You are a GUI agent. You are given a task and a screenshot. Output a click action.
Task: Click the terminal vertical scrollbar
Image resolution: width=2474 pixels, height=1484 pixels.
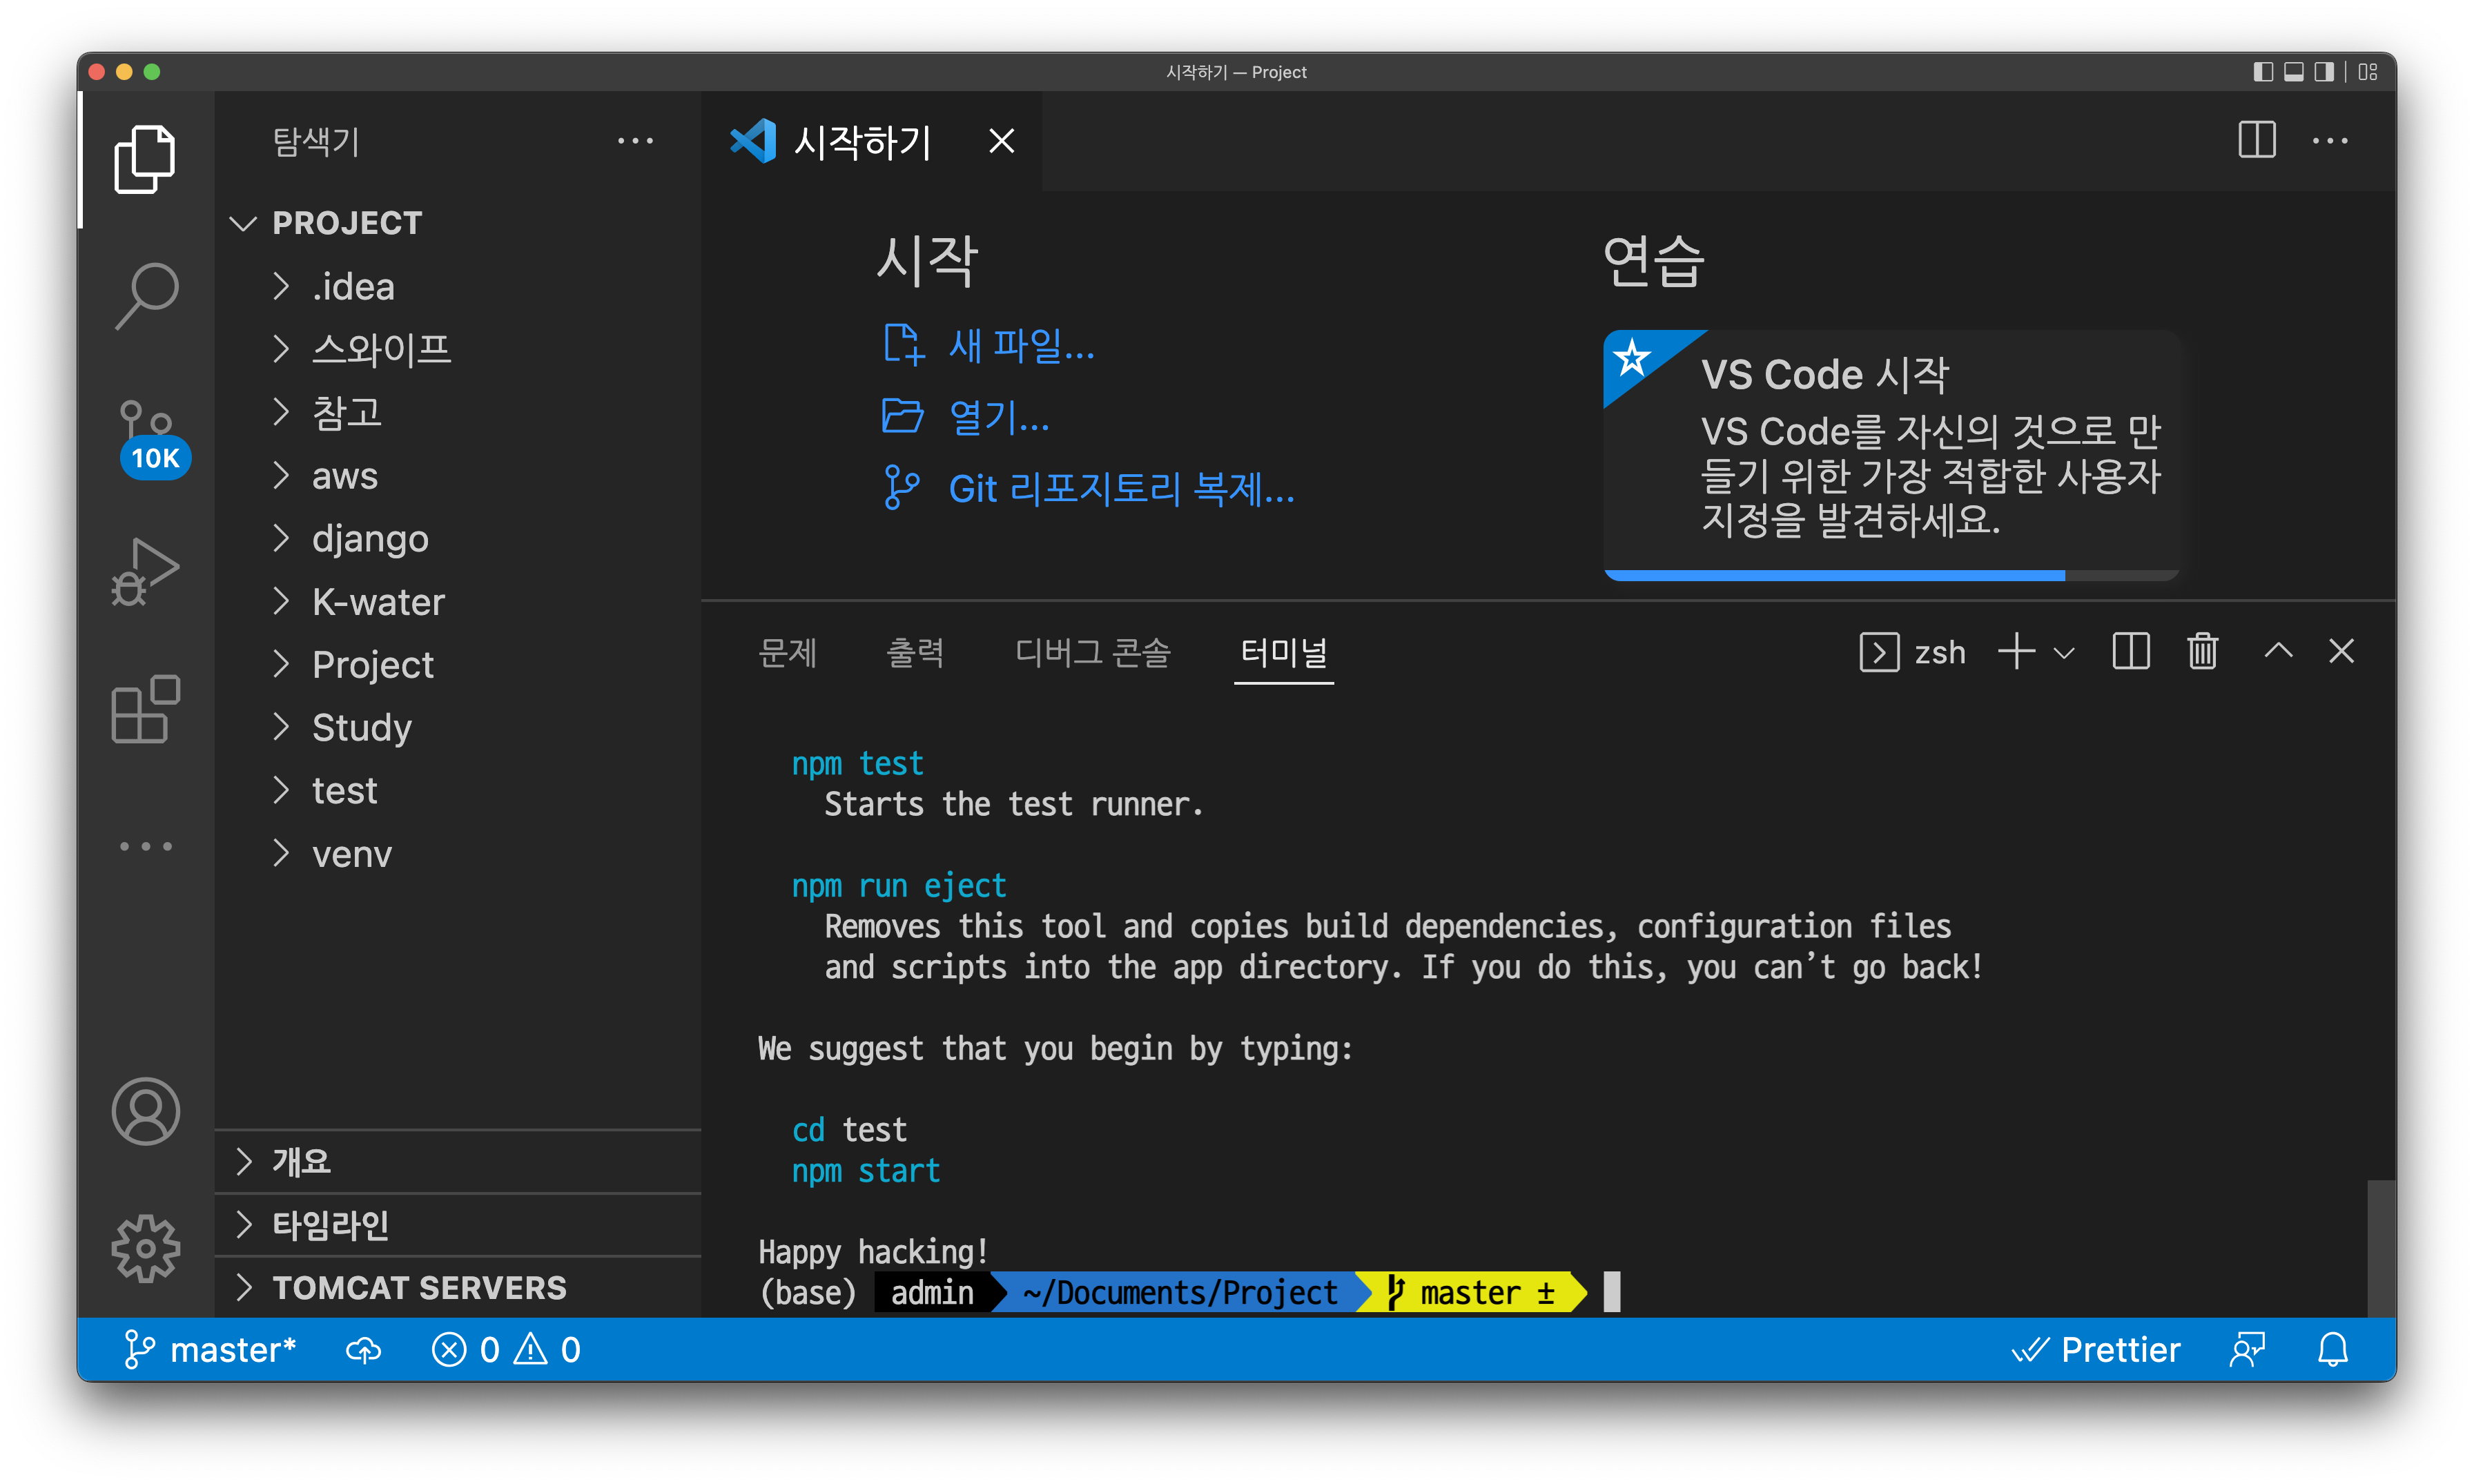click(x=2380, y=1247)
